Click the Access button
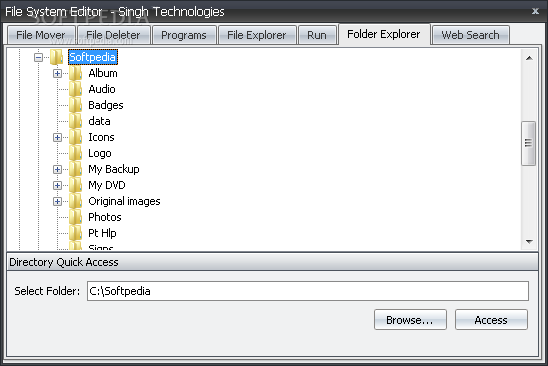 click(x=491, y=320)
